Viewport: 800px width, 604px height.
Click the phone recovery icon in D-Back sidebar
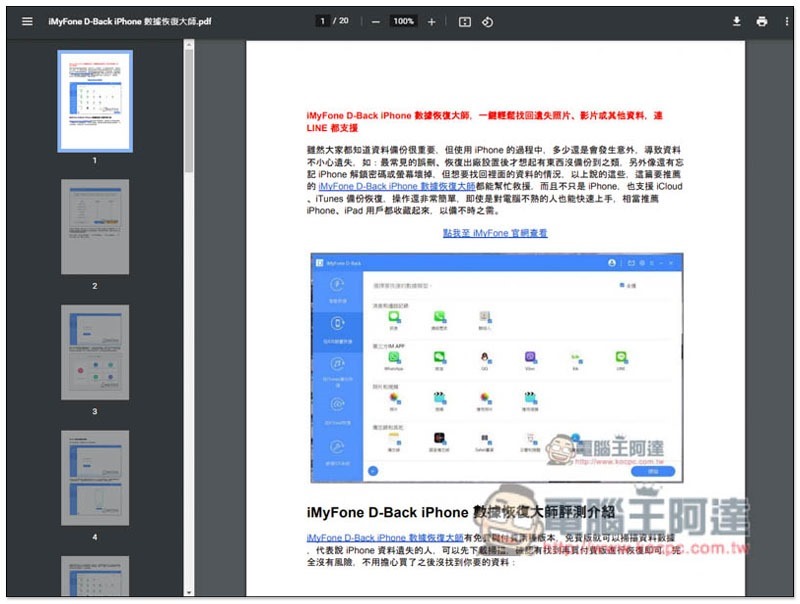[x=337, y=323]
